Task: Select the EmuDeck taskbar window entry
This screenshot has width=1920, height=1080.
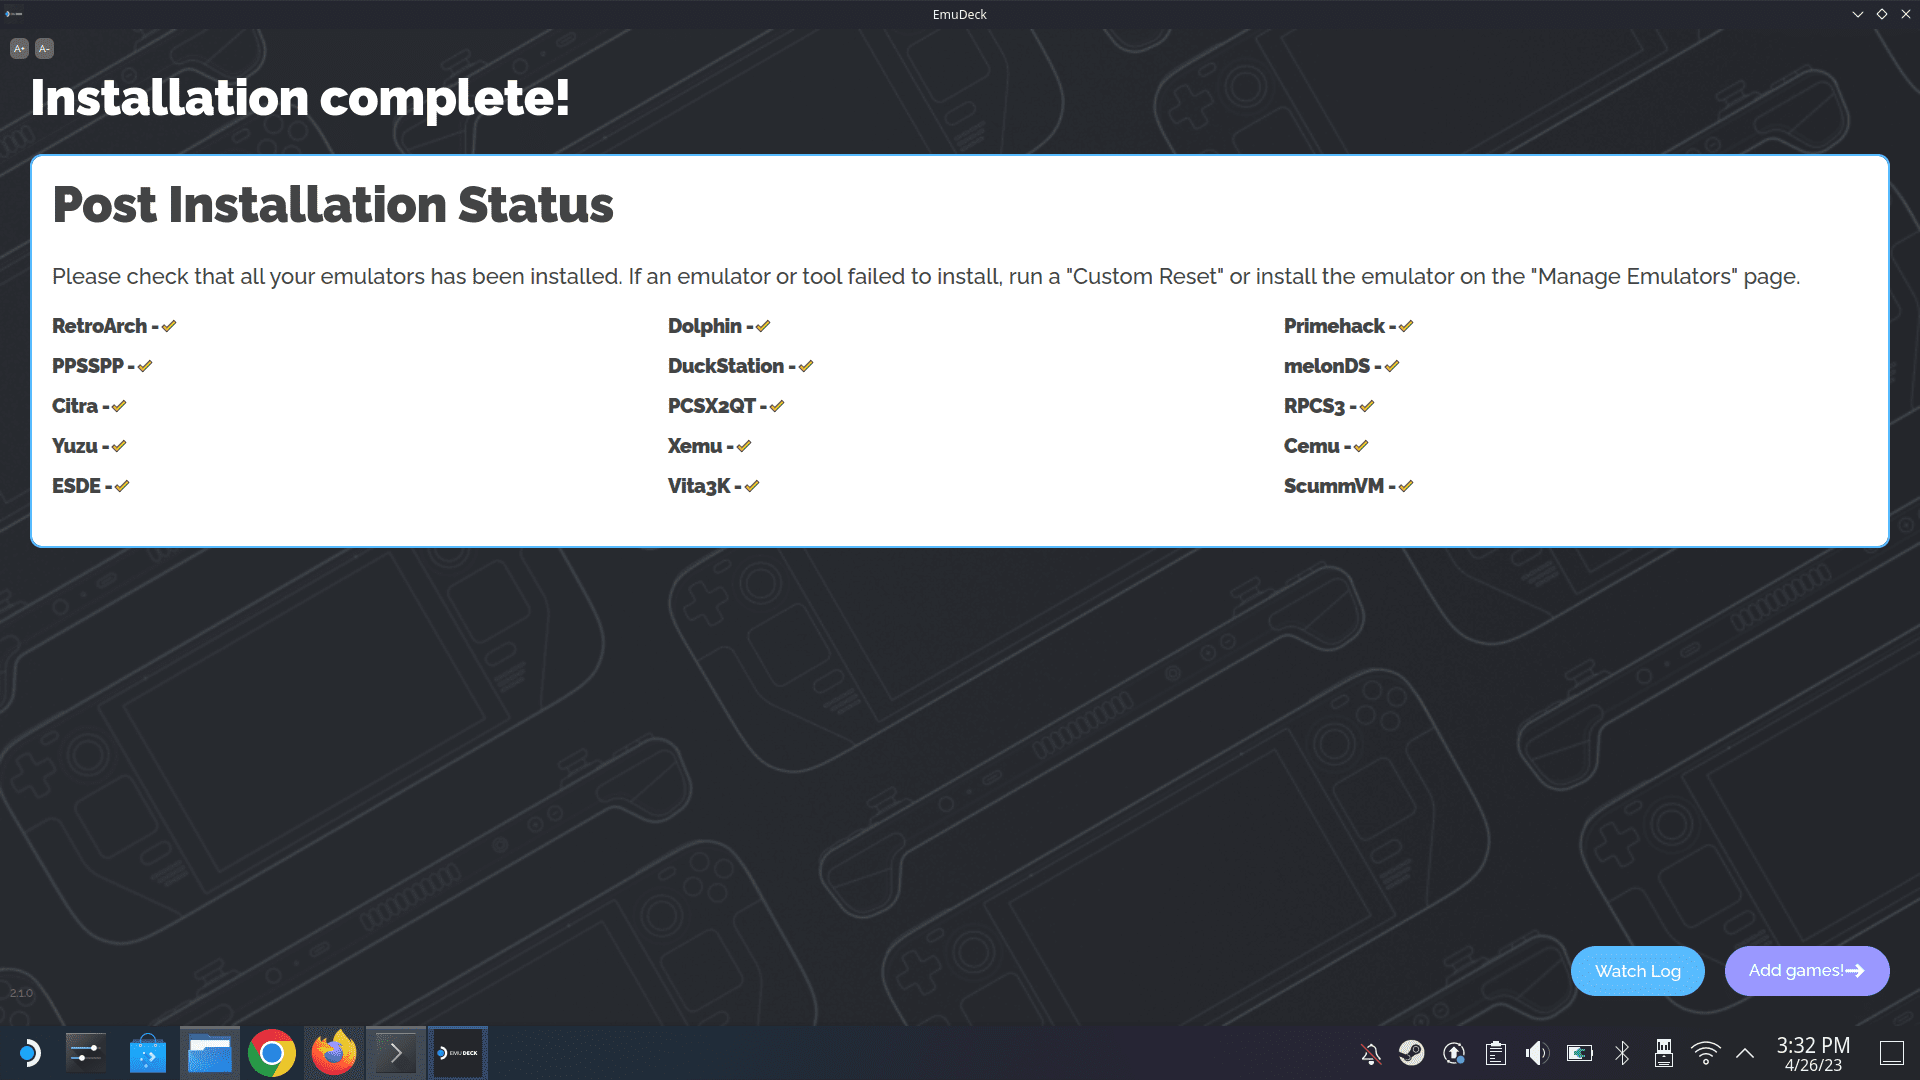Action: coord(458,1053)
